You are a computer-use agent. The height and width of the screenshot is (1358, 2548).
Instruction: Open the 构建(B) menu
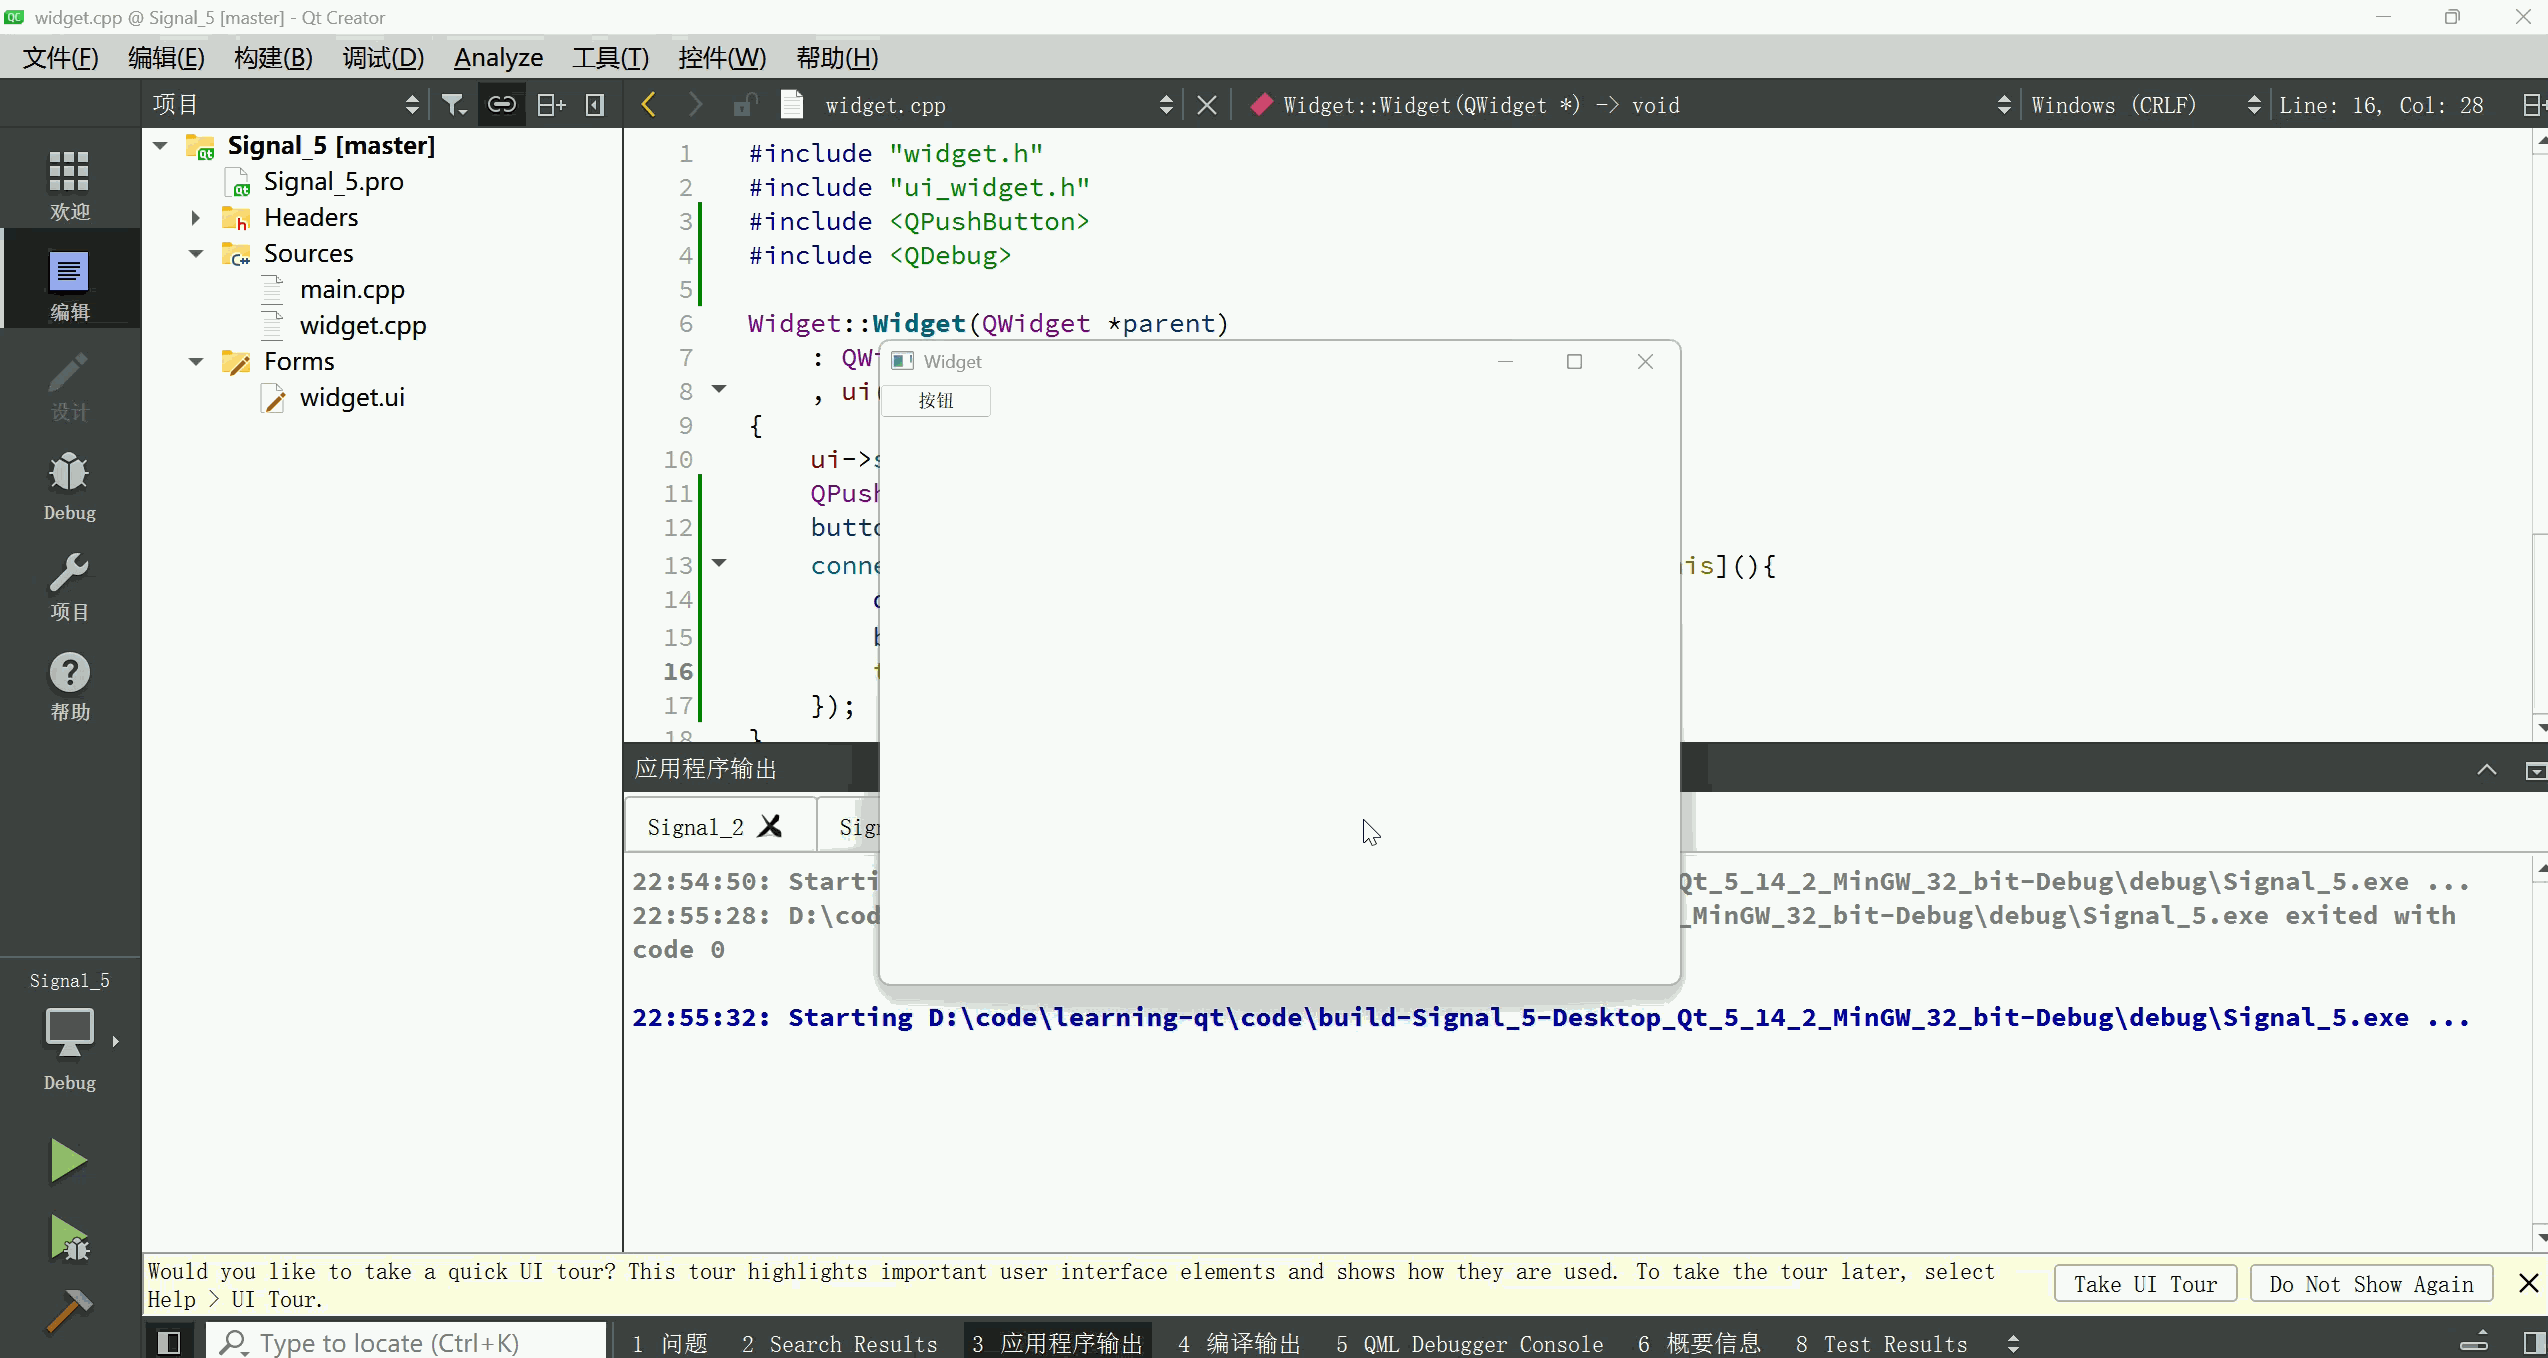click(x=273, y=58)
